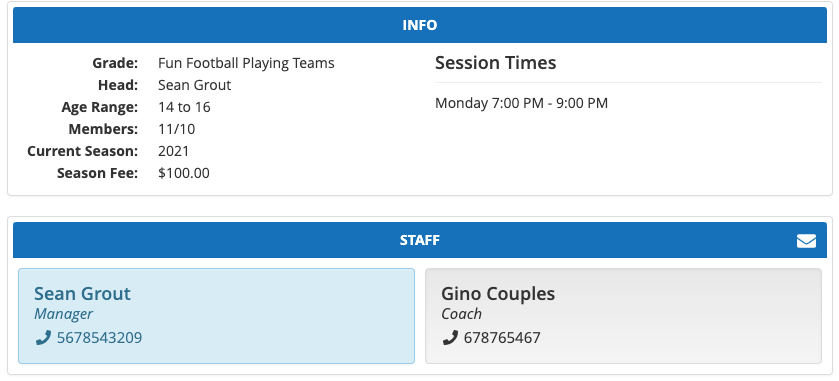Select the Coach role label under Gino Couples

coord(461,314)
